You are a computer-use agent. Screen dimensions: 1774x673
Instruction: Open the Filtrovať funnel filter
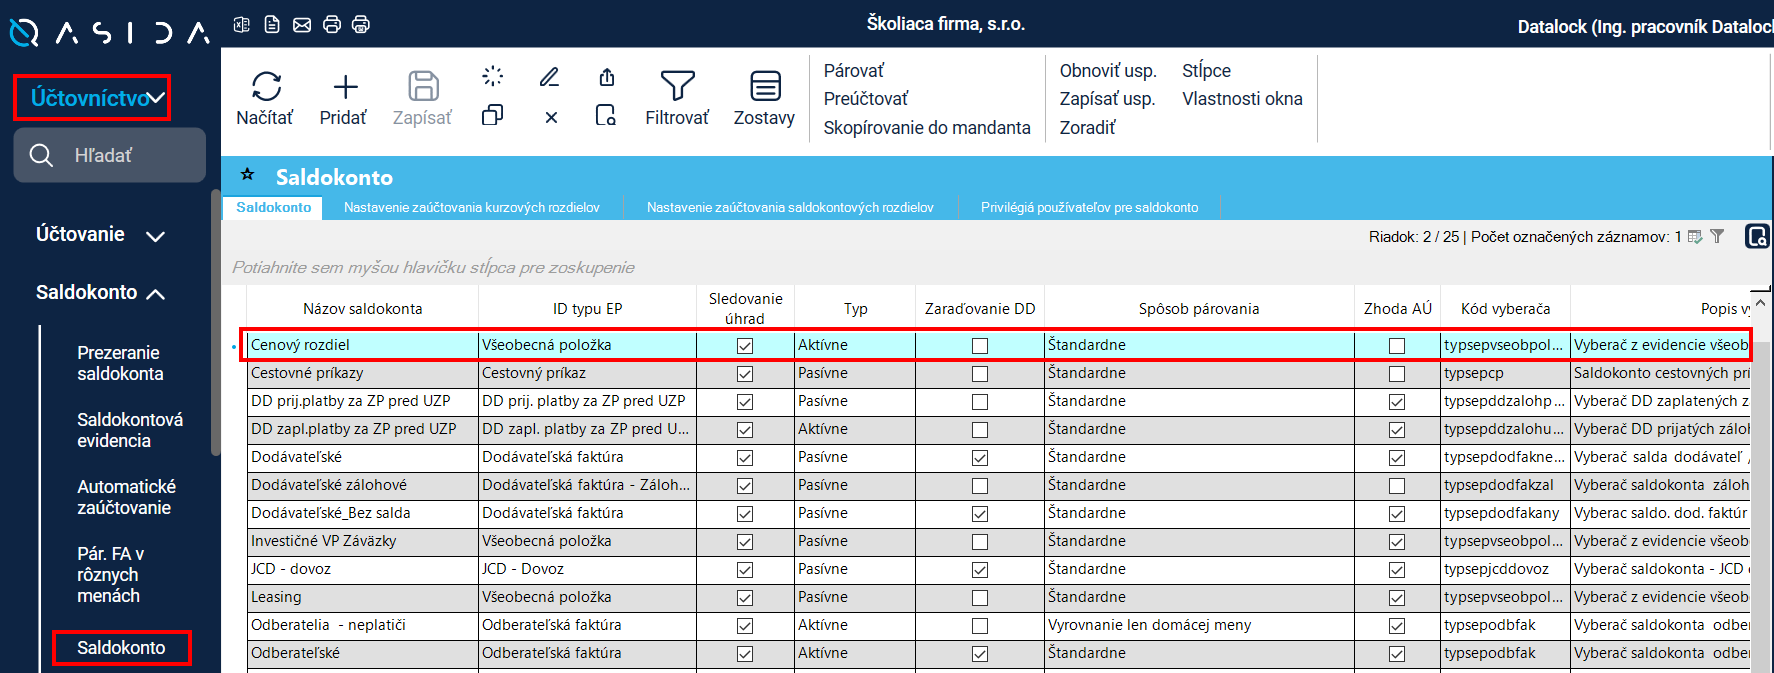tap(677, 87)
